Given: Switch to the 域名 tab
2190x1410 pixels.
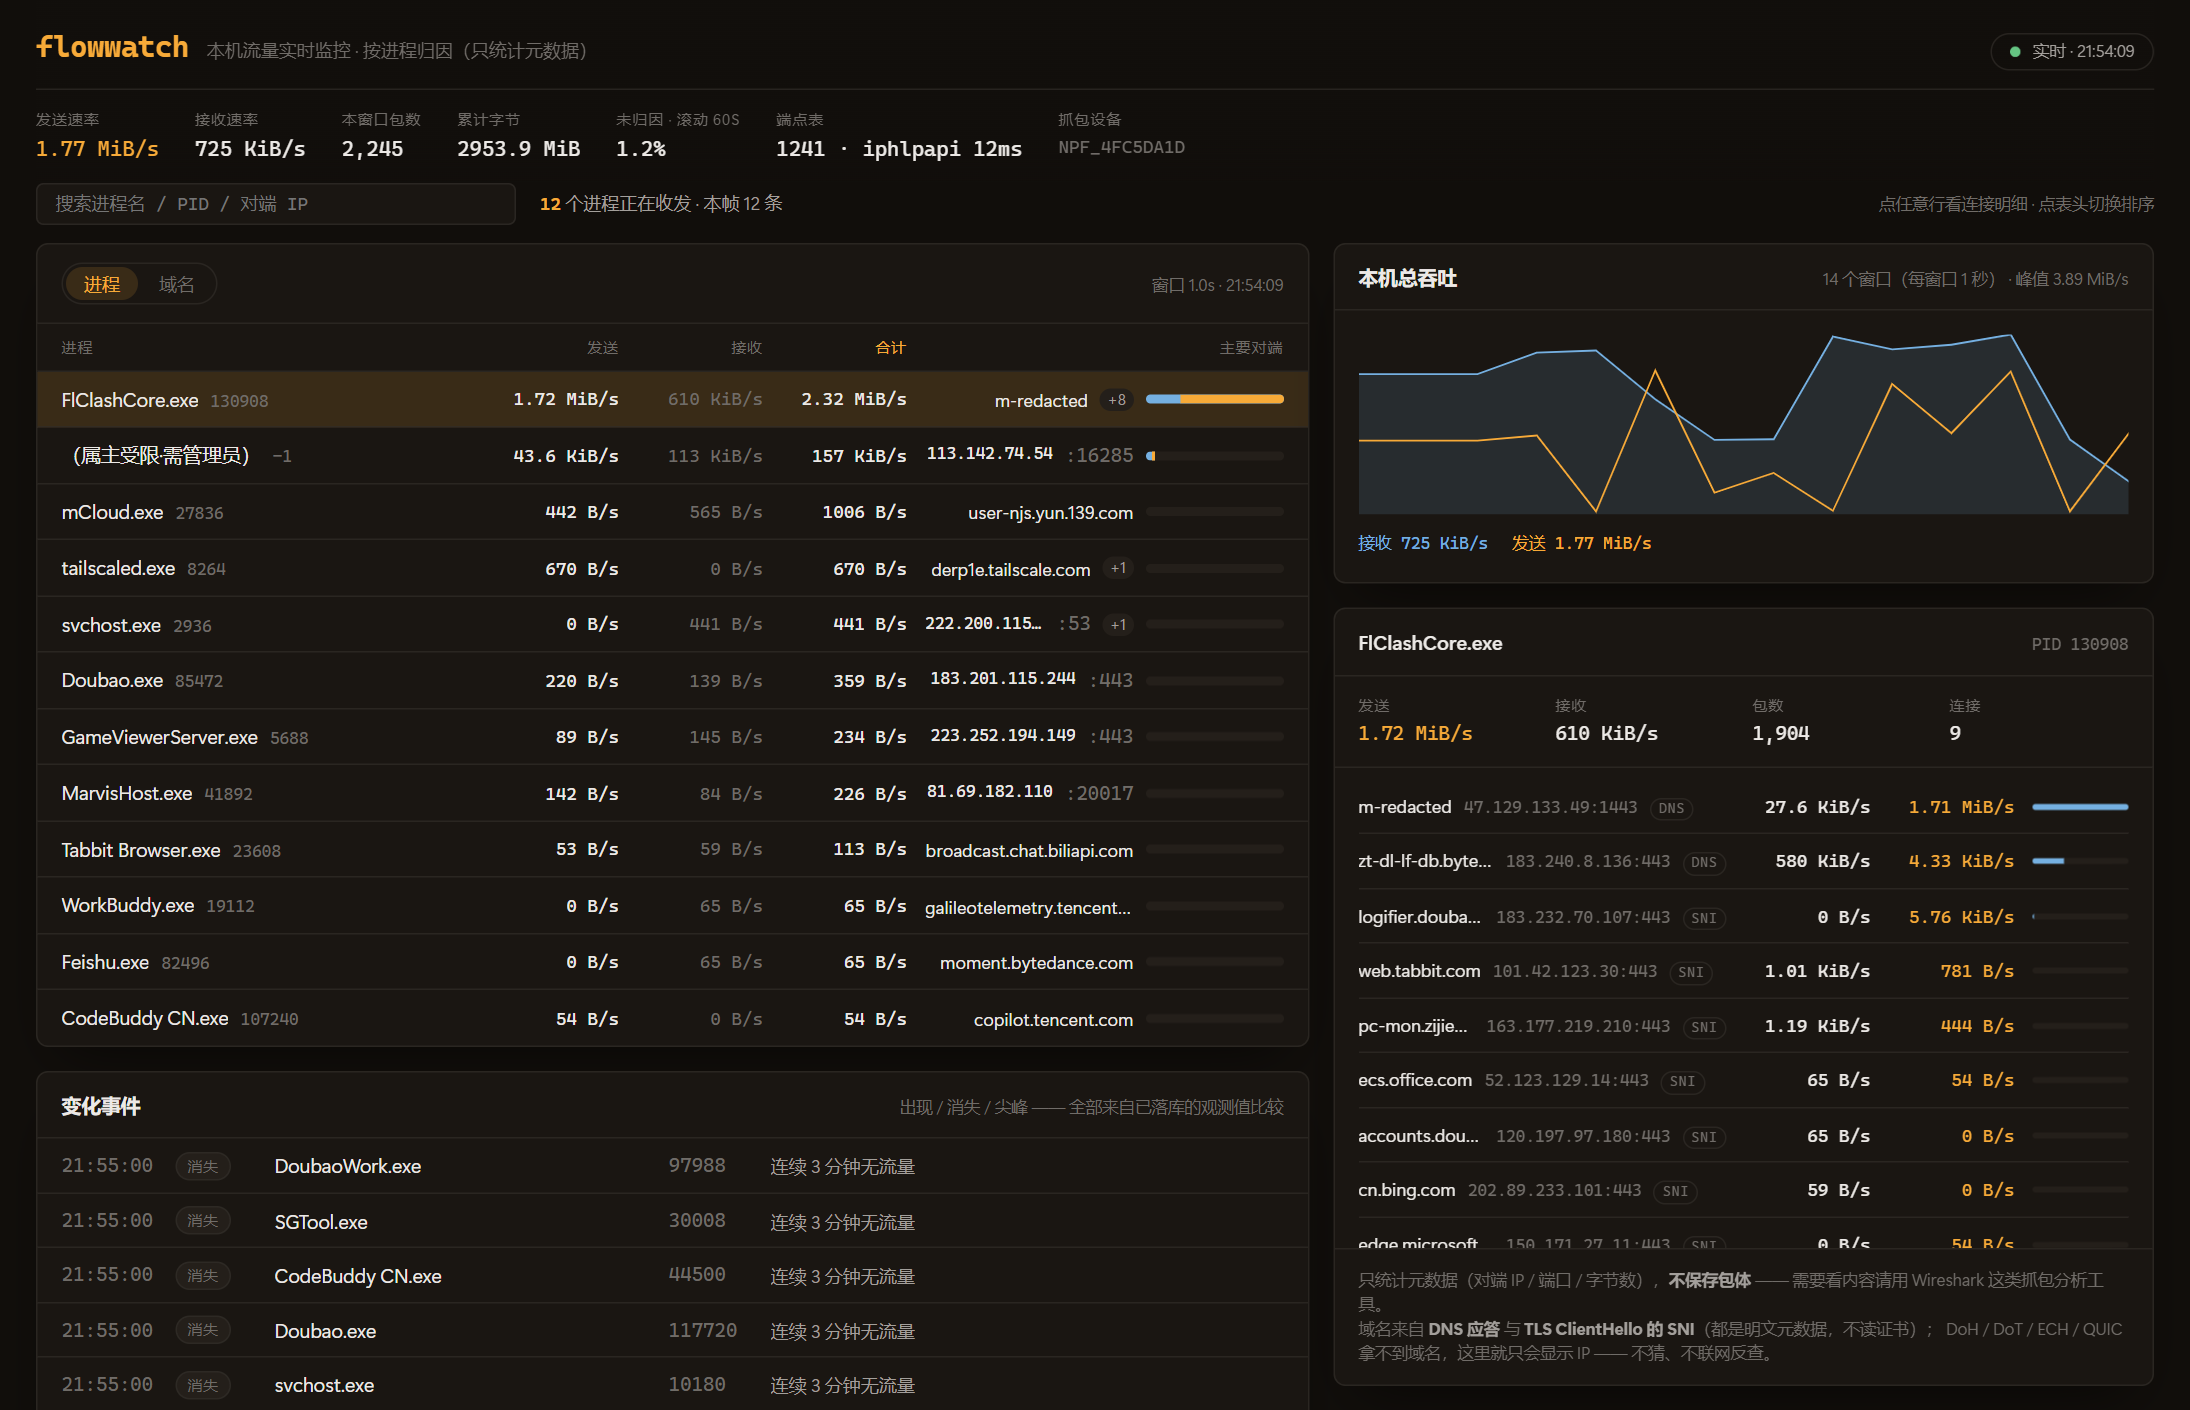Looking at the screenshot, I should [x=176, y=285].
